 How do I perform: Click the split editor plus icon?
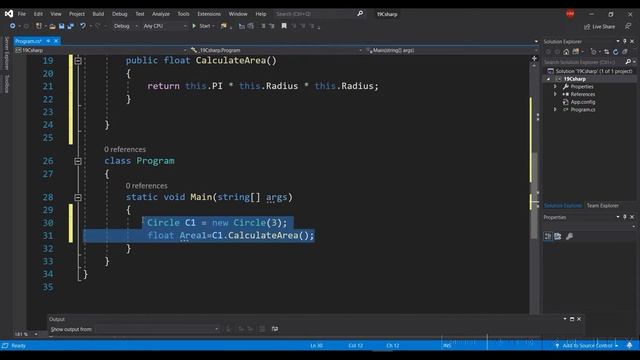point(534,58)
